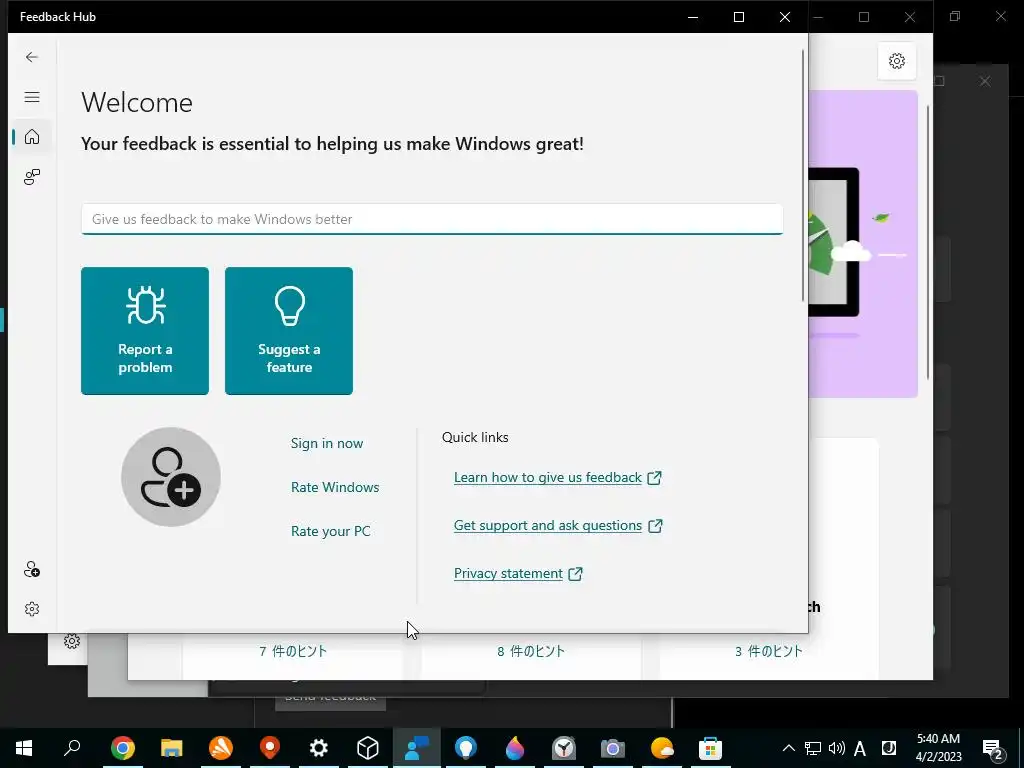Viewport: 1024px width, 768px height.
Task: Click Sign in now
Action: coord(327,443)
